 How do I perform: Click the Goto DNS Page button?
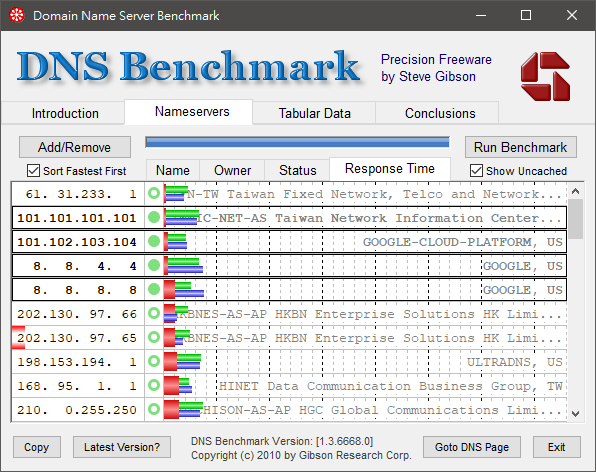472,447
